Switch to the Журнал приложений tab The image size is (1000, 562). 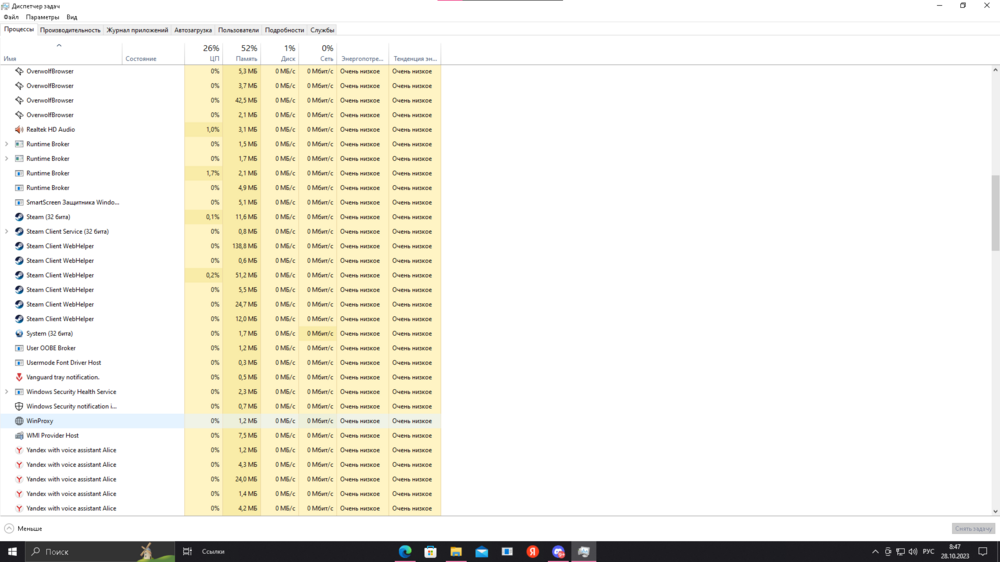[137, 30]
